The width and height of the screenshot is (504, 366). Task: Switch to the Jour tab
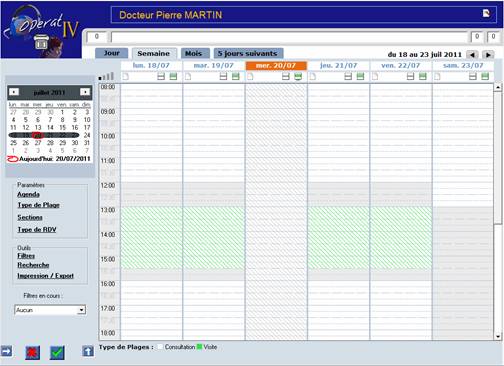(x=112, y=53)
